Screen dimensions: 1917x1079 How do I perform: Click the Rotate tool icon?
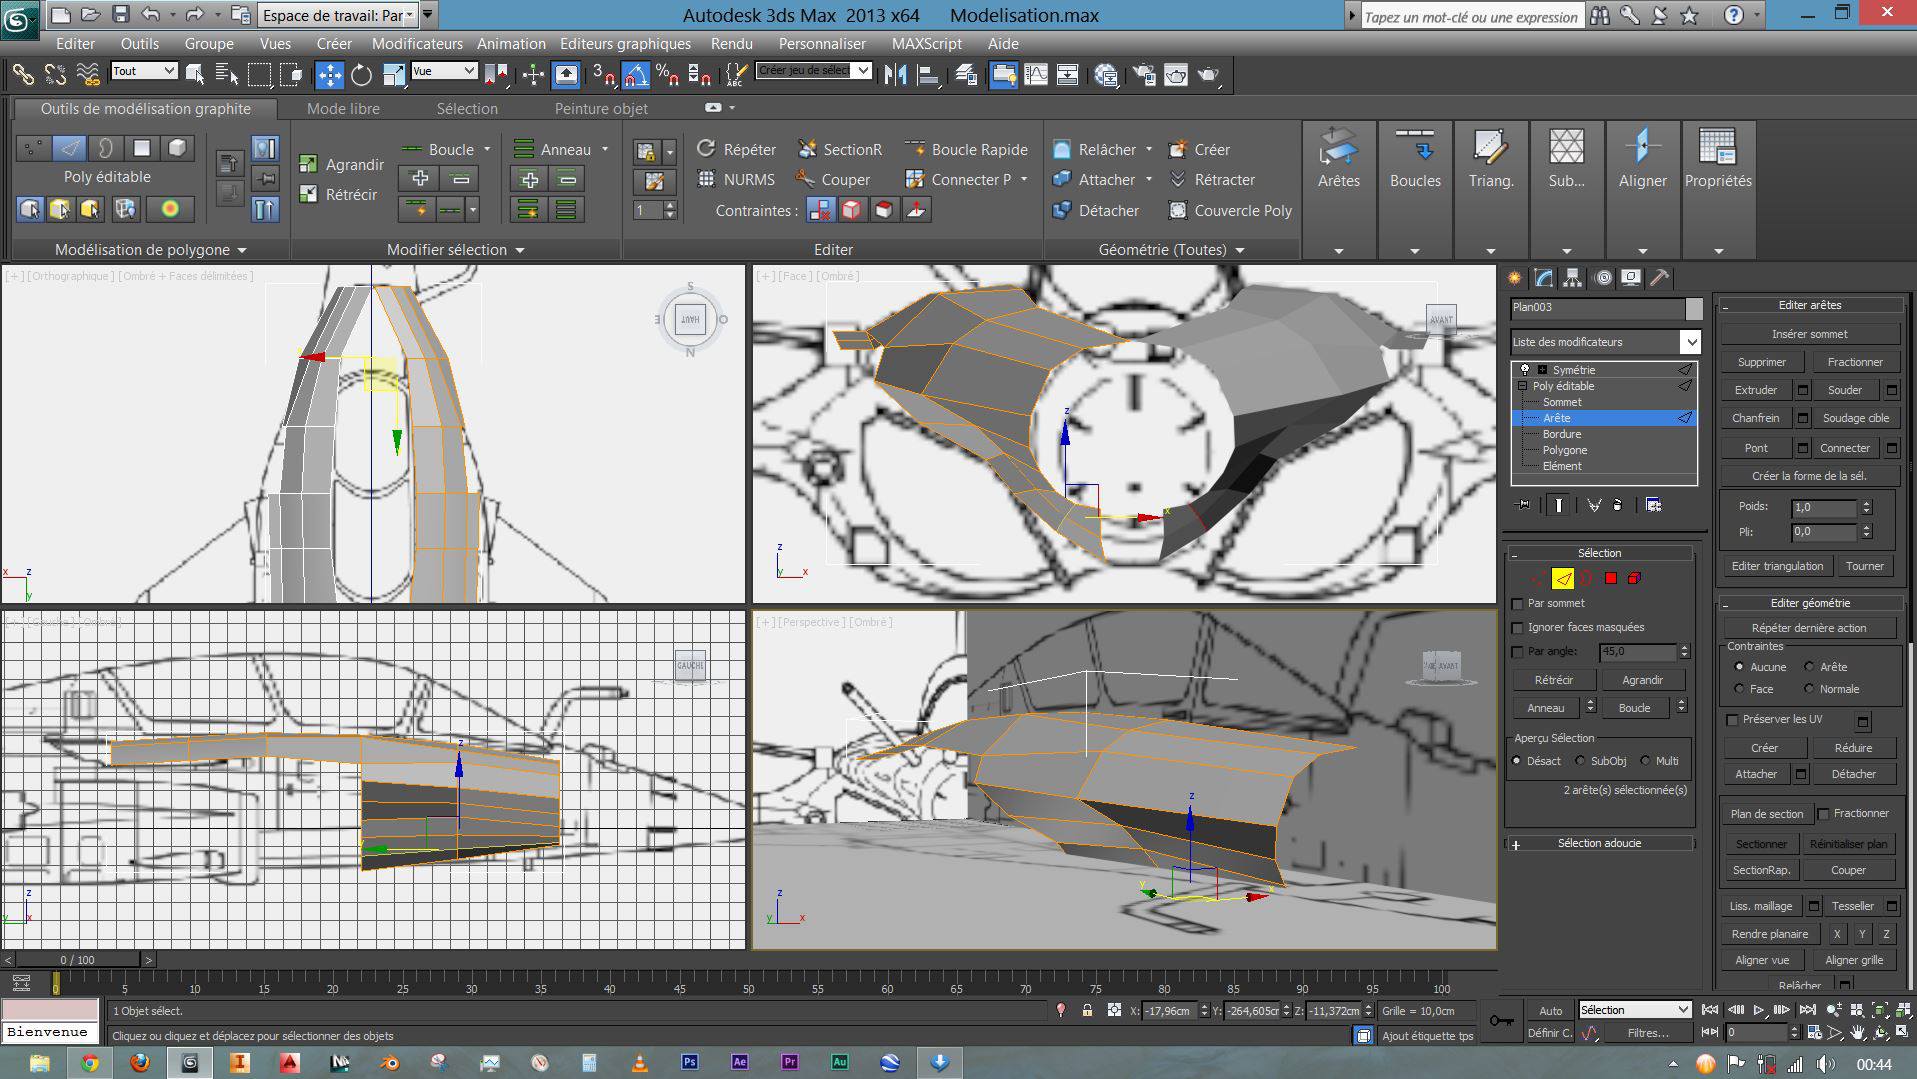(x=361, y=75)
